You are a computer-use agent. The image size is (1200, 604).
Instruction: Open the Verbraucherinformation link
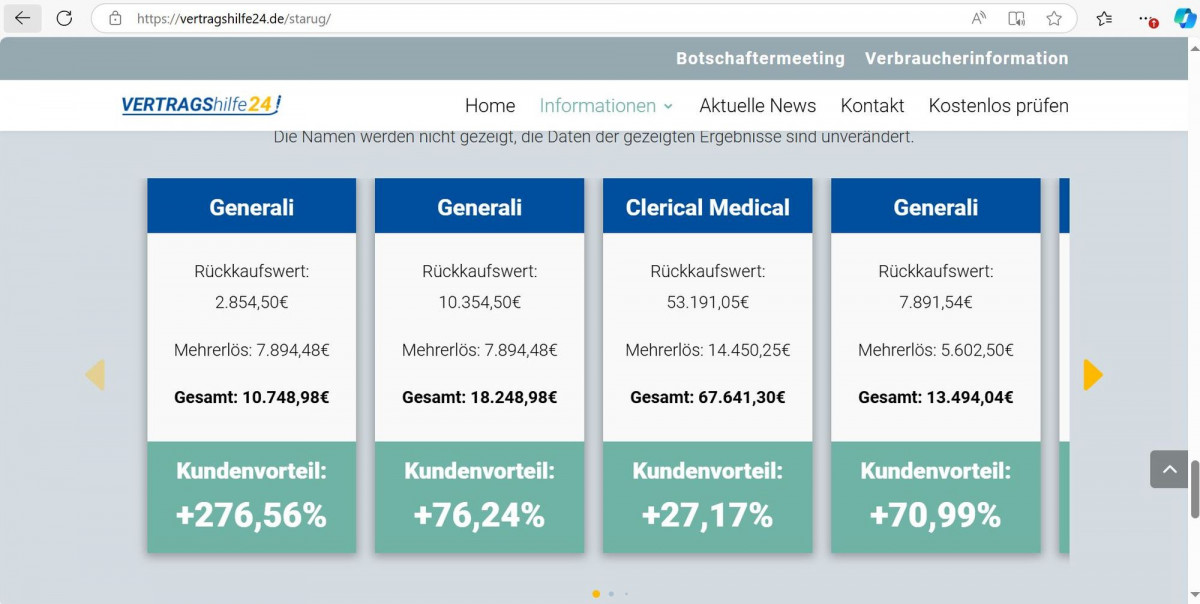[966, 58]
